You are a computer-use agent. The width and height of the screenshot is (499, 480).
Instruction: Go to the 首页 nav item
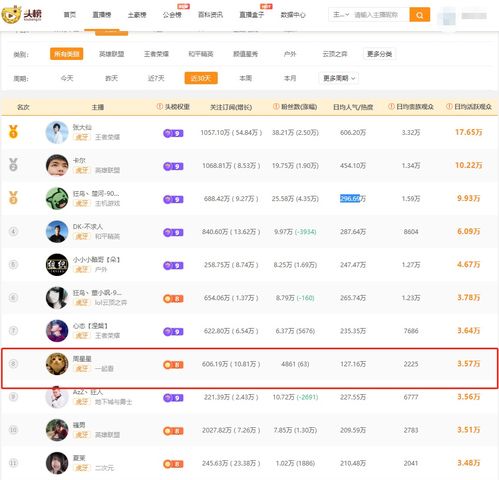click(x=70, y=15)
